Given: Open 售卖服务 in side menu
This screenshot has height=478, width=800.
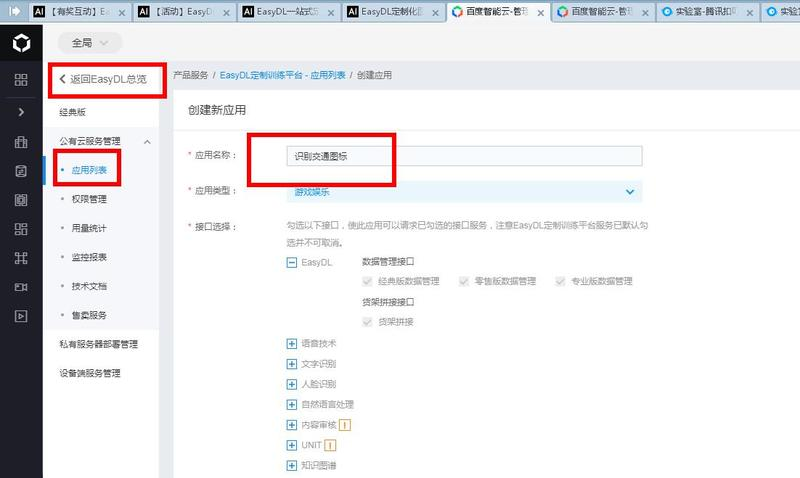Looking at the screenshot, I should click(89, 315).
